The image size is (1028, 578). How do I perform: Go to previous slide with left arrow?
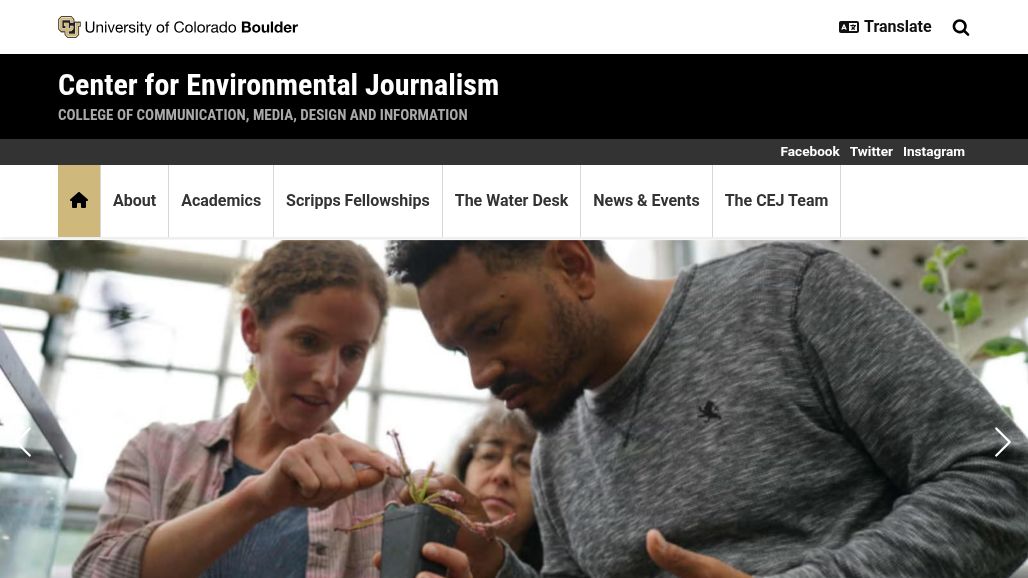[x=24, y=442]
